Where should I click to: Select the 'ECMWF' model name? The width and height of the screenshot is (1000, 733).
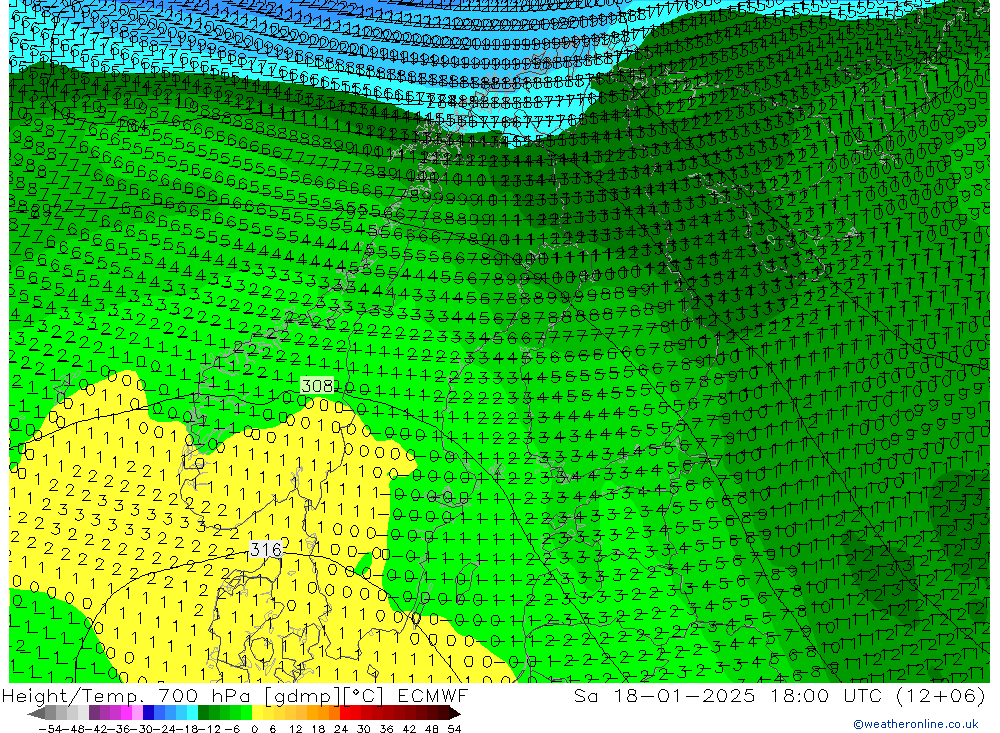click(432, 696)
